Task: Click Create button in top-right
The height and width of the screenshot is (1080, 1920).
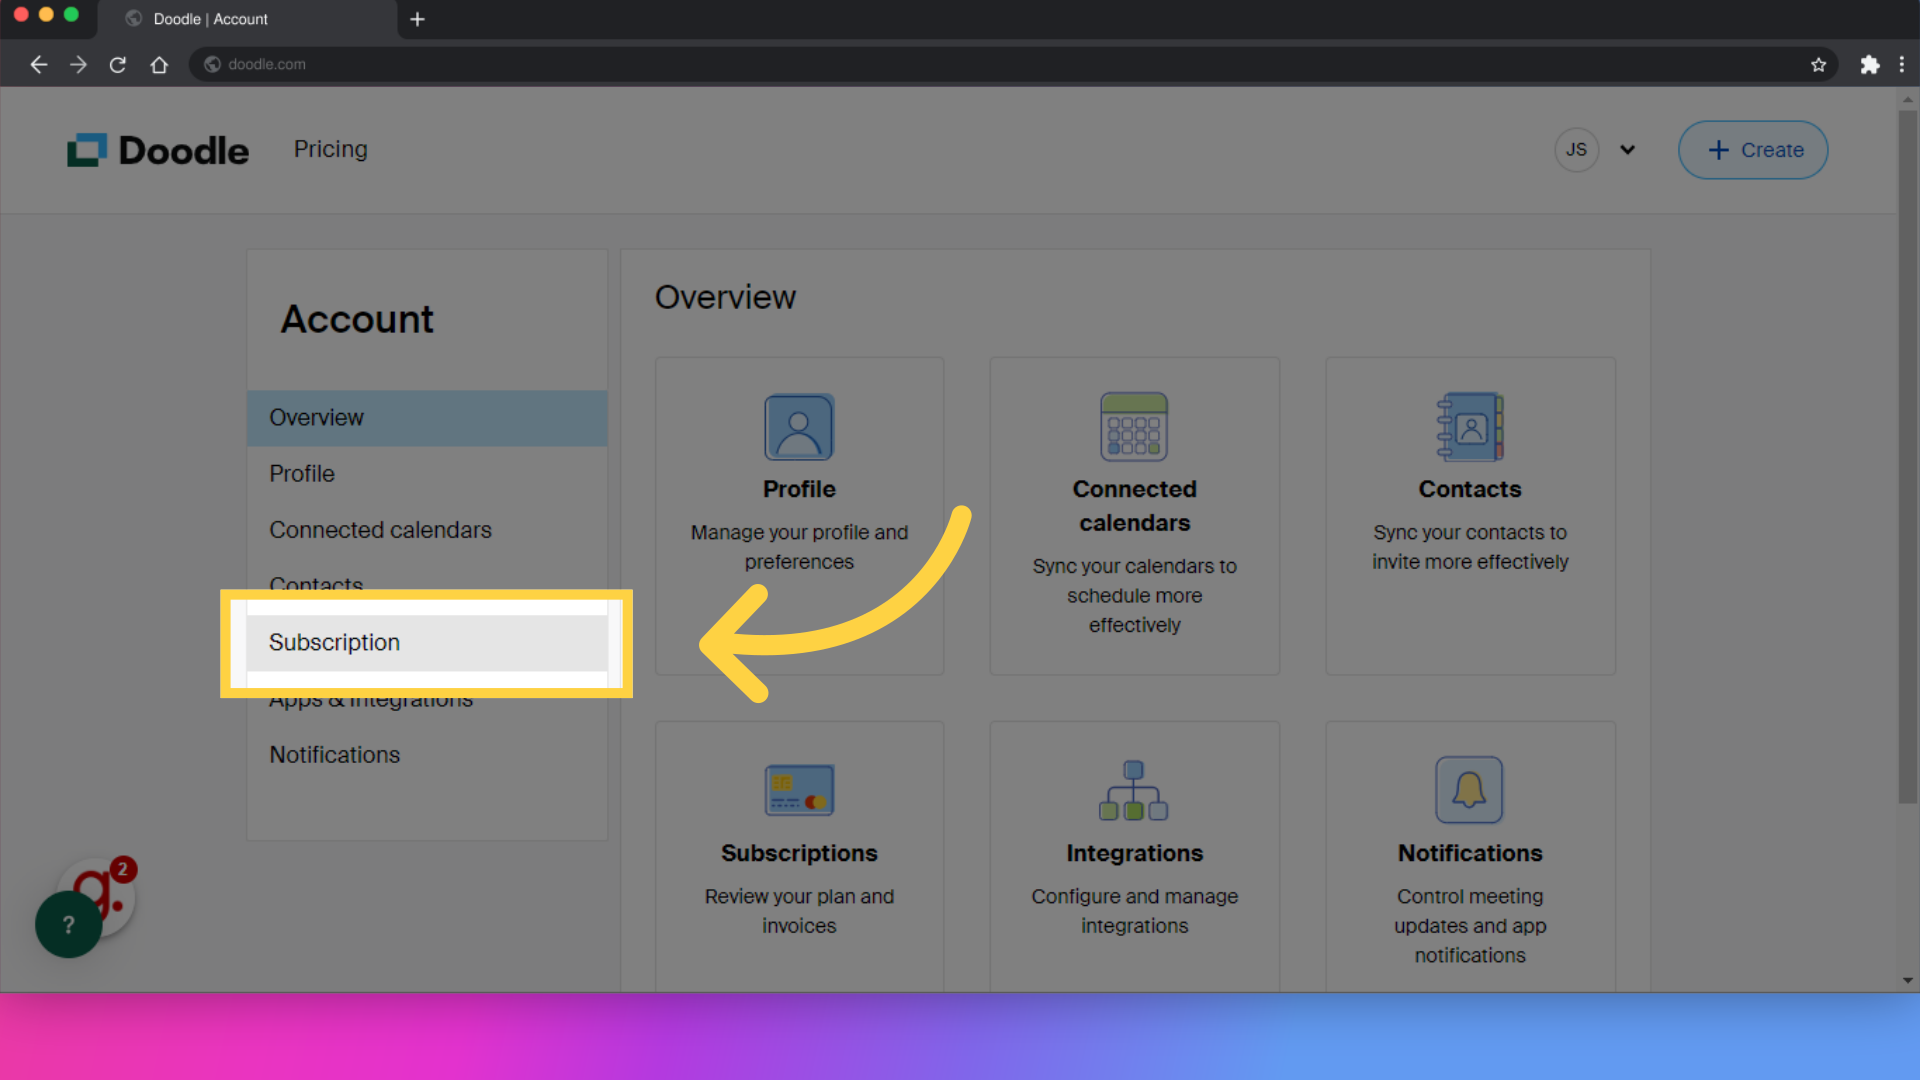Action: click(x=1754, y=149)
